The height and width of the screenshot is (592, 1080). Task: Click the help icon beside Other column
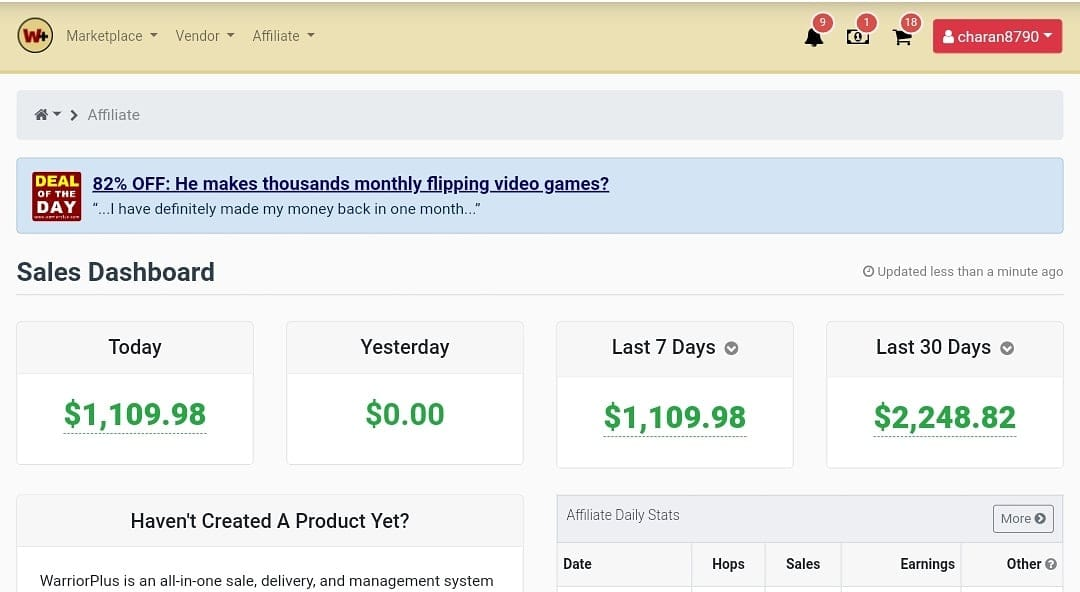click(x=1050, y=564)
